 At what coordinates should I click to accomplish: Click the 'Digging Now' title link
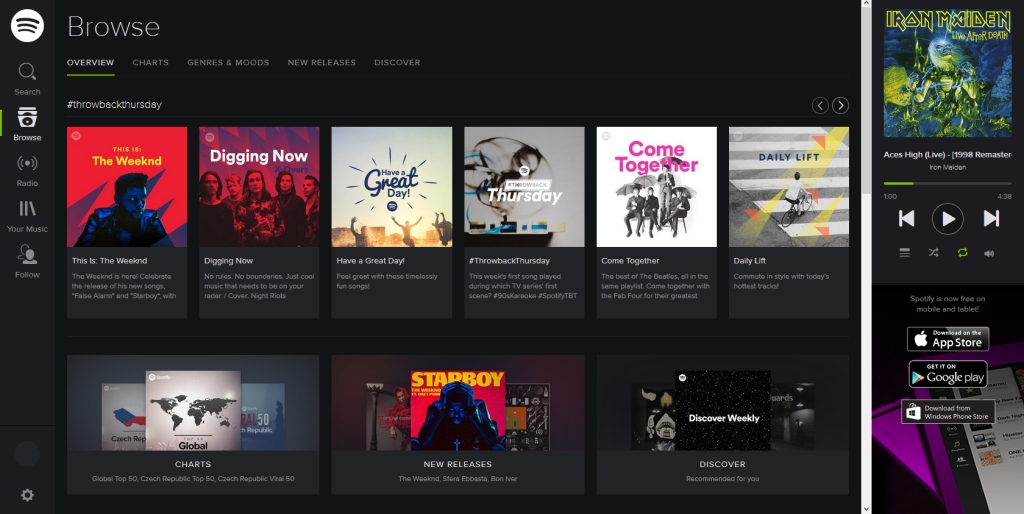(229, 261)
